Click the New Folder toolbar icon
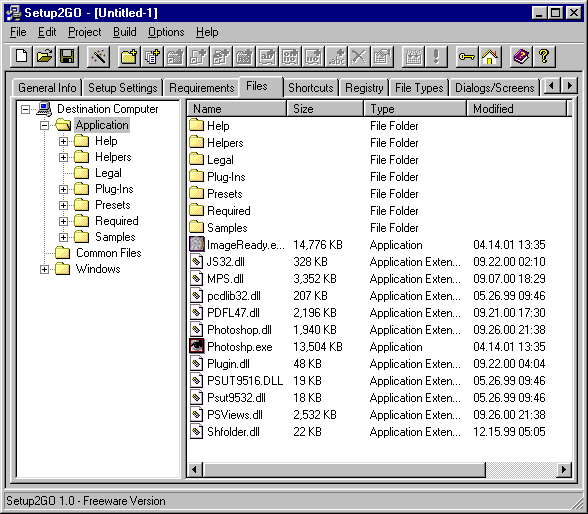The image size is (588, 514). [x=129, y=57]
